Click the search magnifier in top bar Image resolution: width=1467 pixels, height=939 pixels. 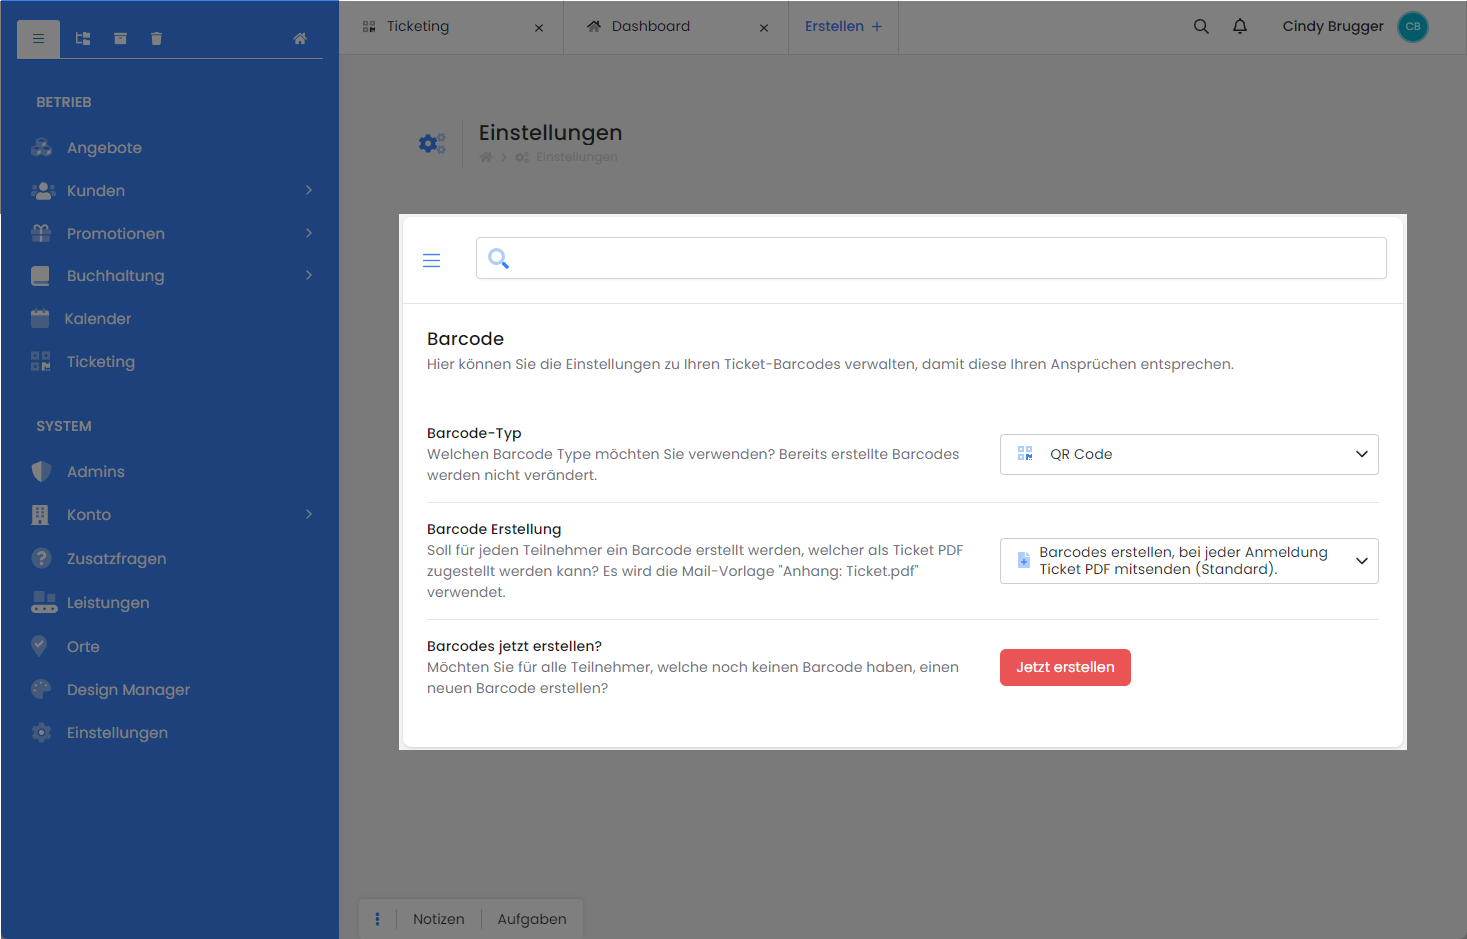pyautogui.click(x=1201, y=27)
